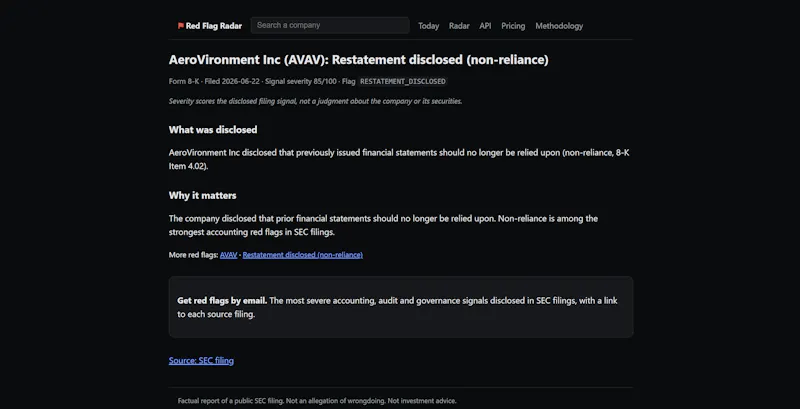Open Restatement disclosed (non-reliance) link
Screen dimensions: 800x409
(303, 255)
